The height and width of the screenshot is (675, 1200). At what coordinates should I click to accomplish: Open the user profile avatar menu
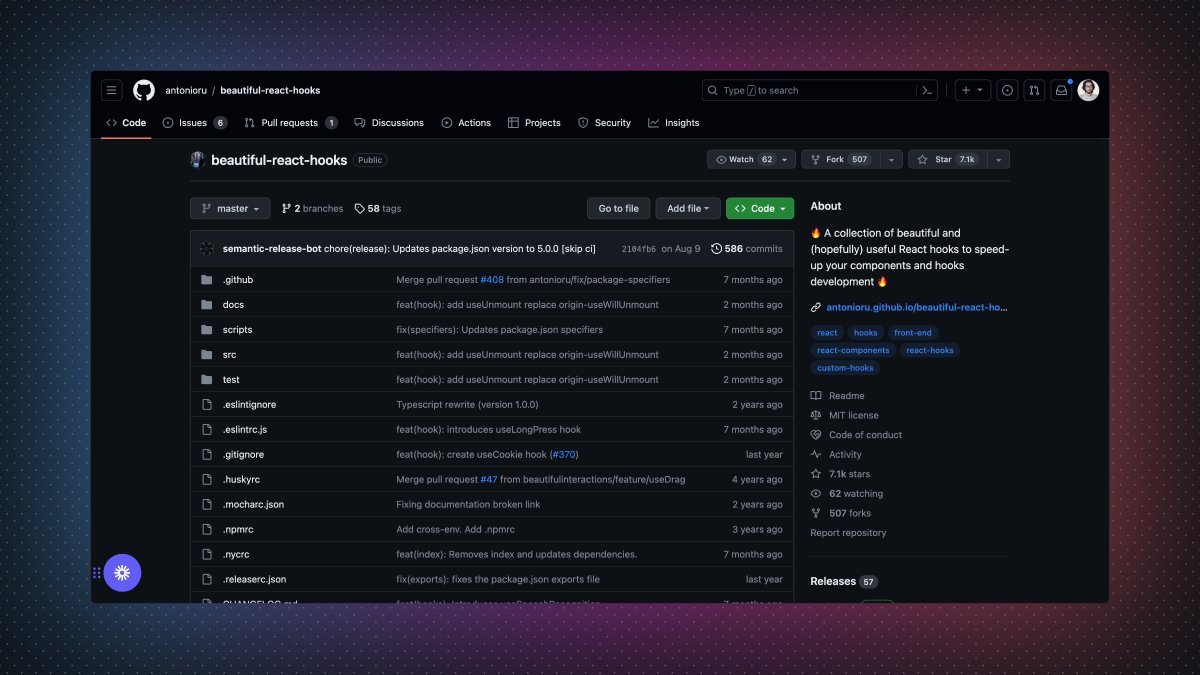(1088, 90)
